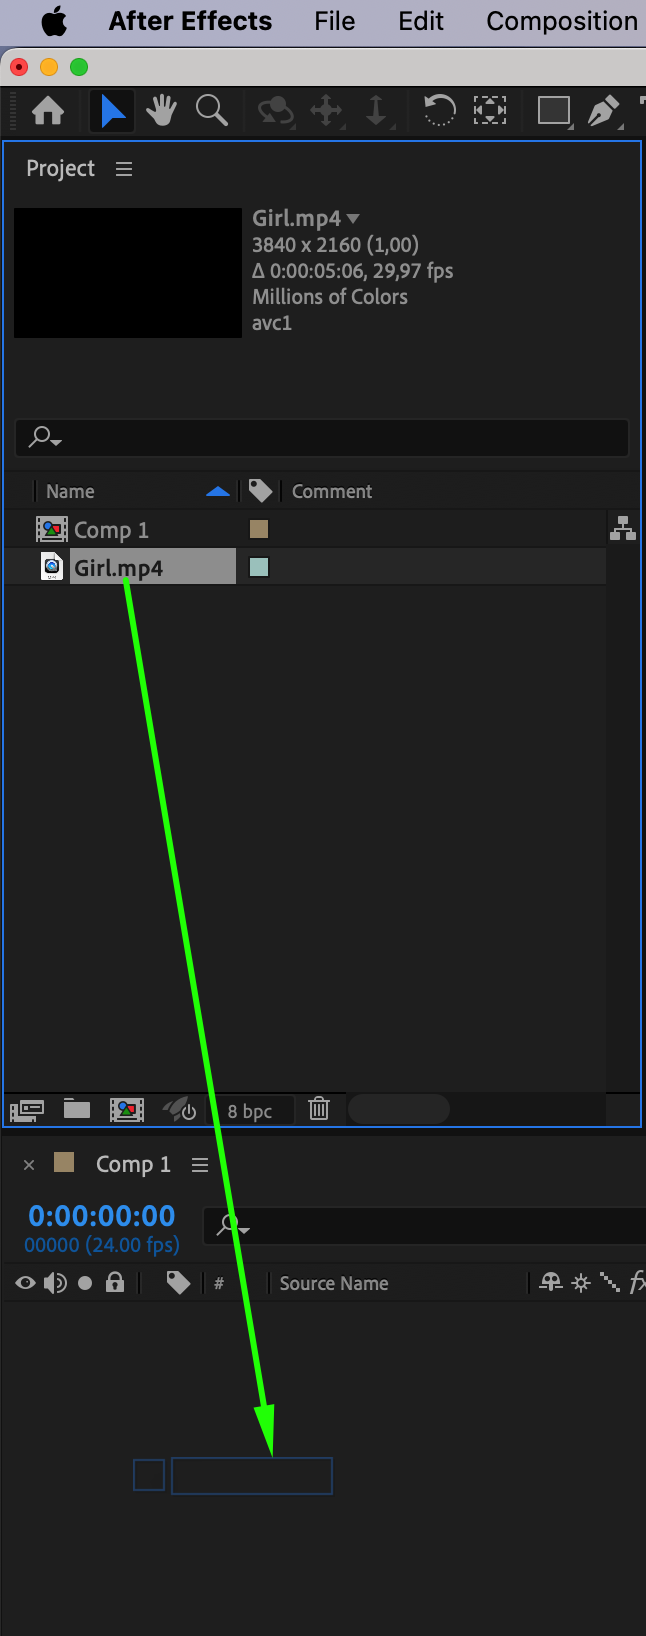
Task: Open the Project panel menu
Action: tap(124, 169)
